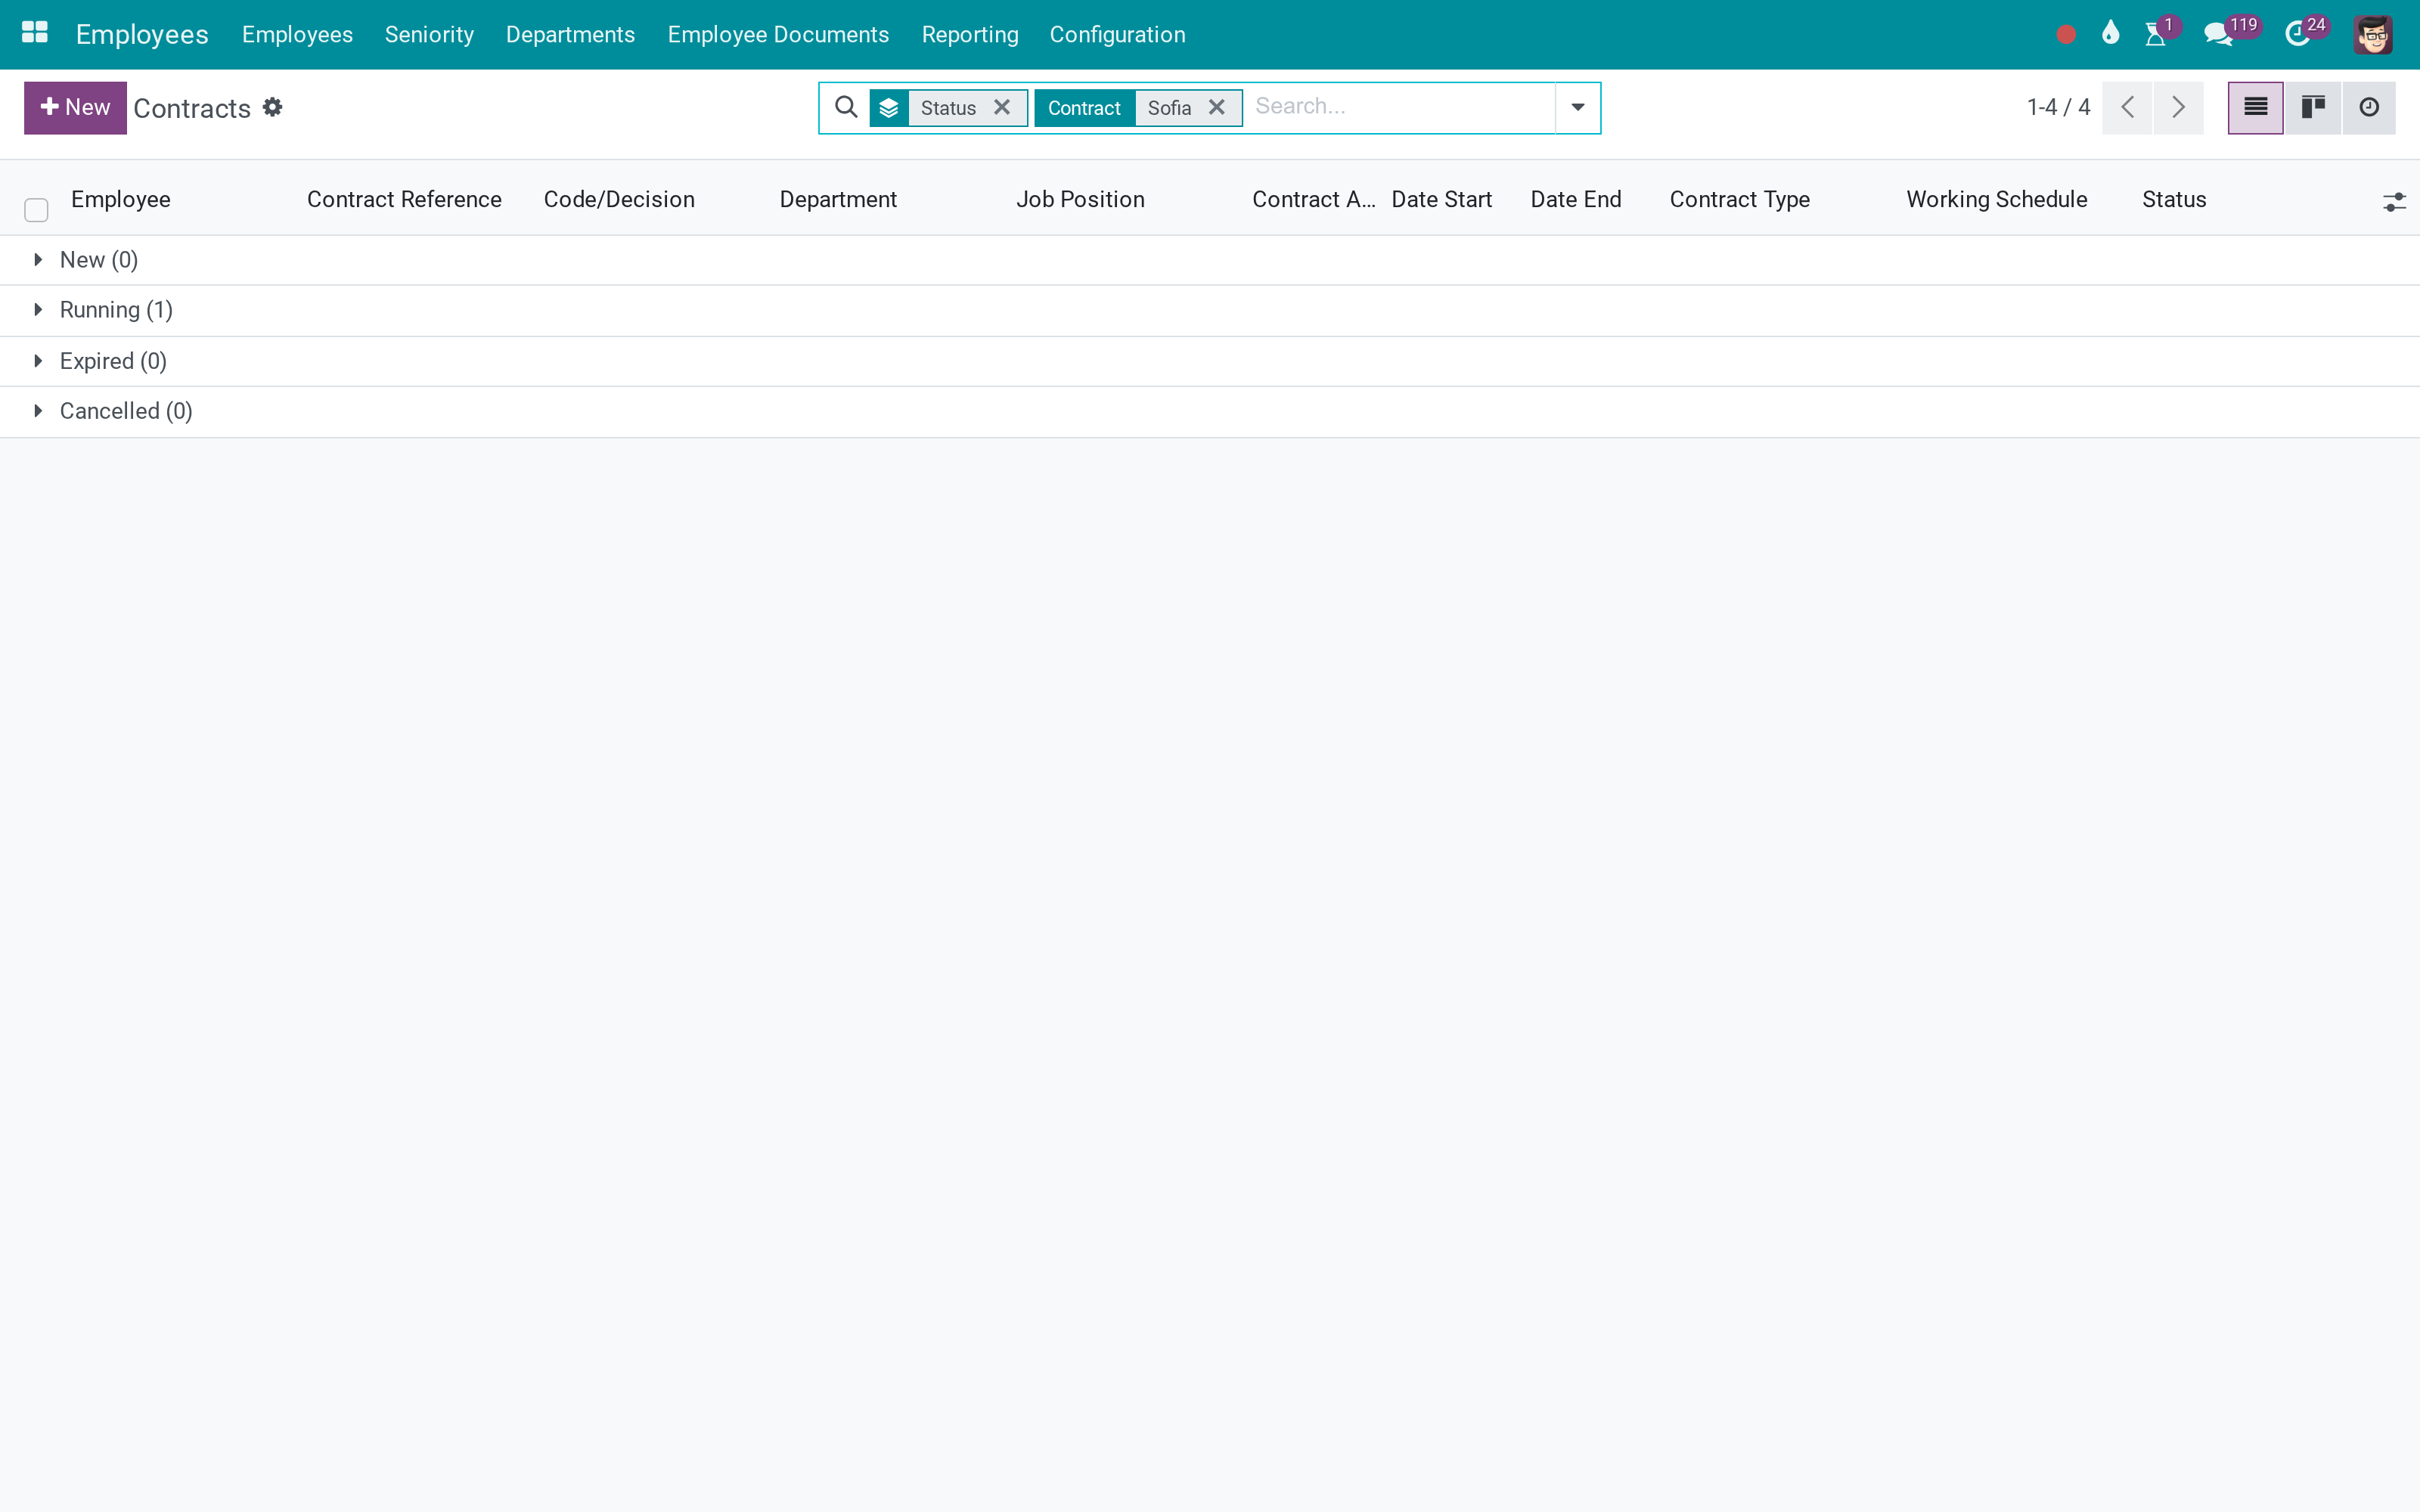
Task: Click the search magnifier icon
Action: 846,107
